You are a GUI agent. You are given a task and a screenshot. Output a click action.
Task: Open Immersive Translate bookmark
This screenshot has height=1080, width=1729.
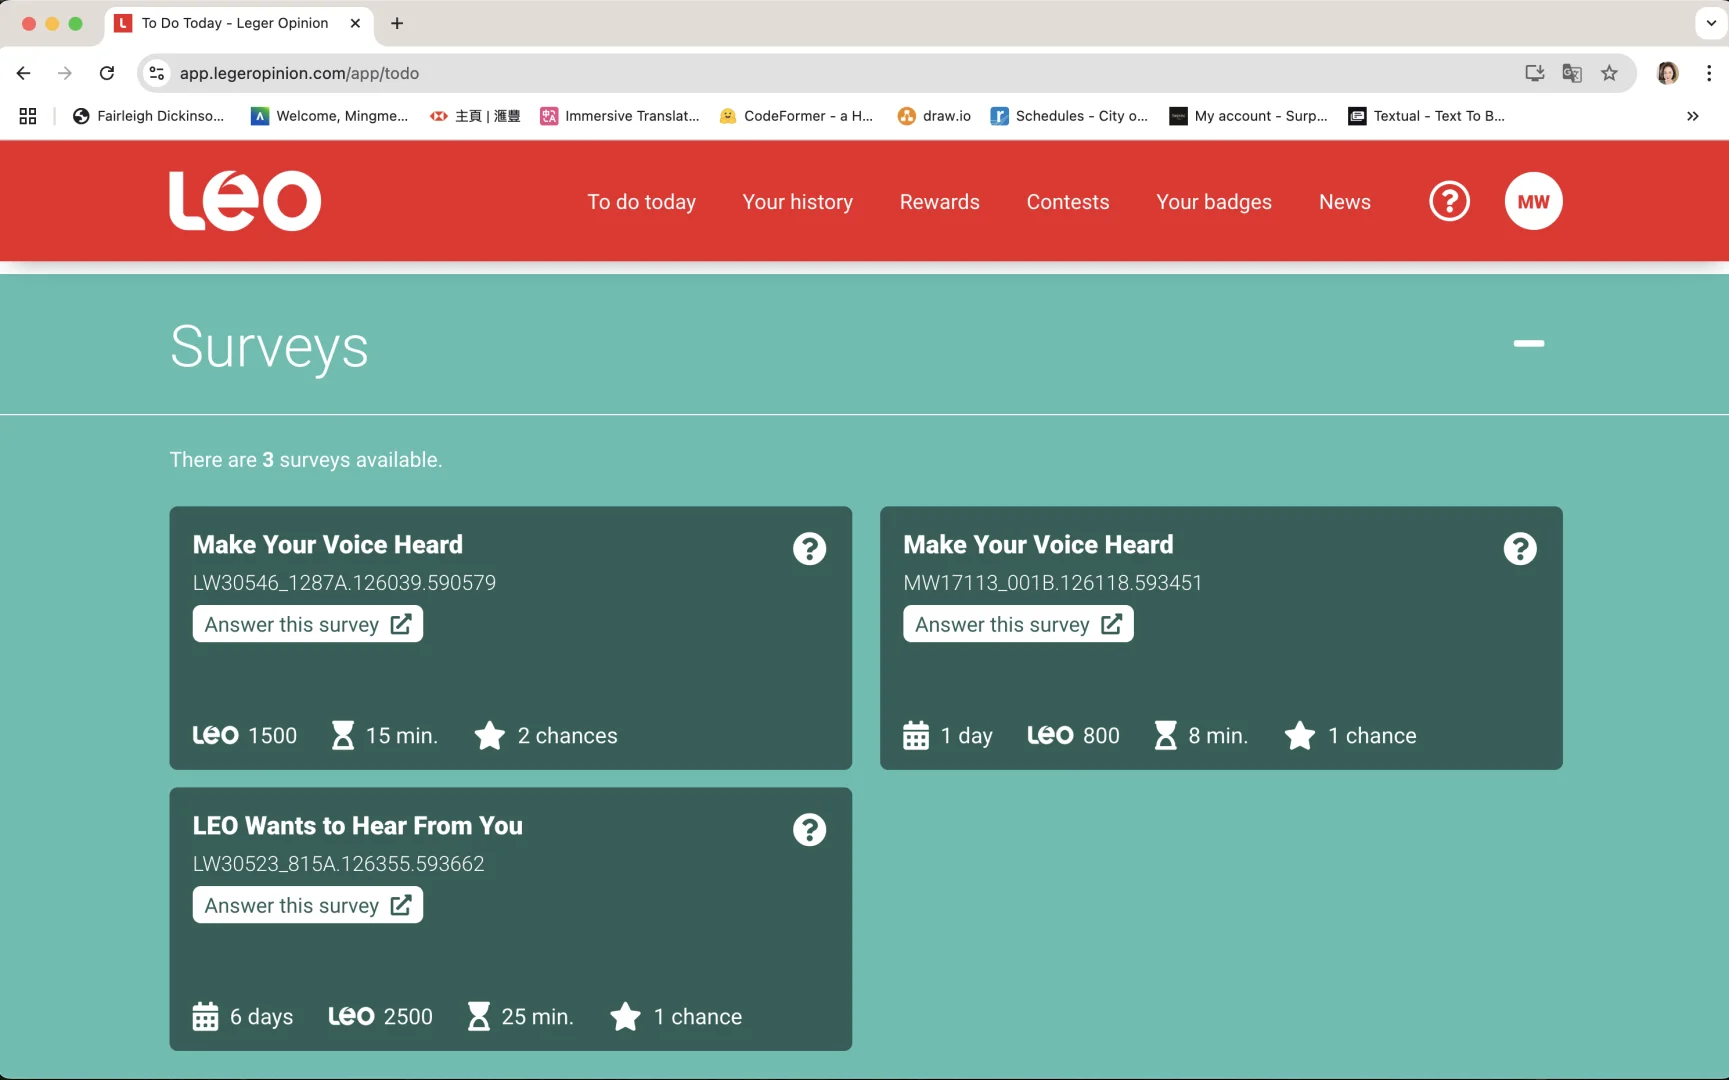click(620, 116)
